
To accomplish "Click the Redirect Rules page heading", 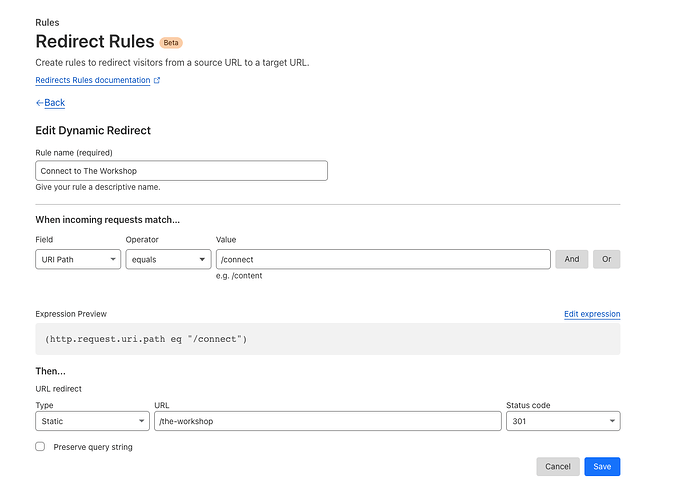I will tap(95, 42).
